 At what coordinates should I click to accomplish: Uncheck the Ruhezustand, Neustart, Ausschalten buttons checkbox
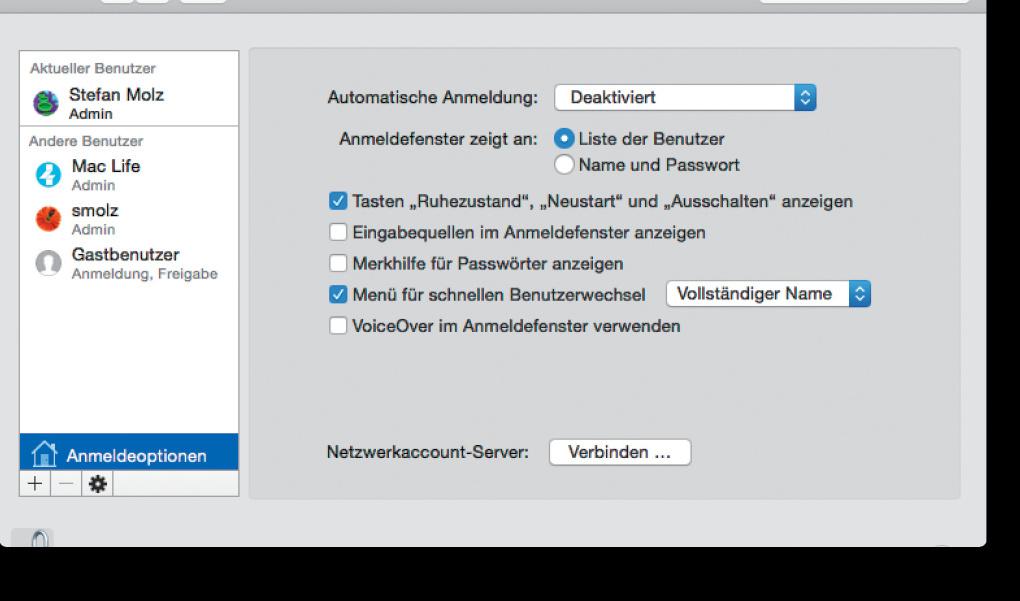pos(338,201)
